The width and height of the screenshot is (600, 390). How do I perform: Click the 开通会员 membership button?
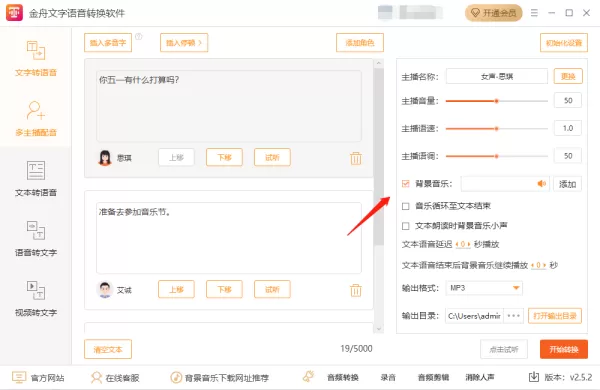click(x=494, y=13)
